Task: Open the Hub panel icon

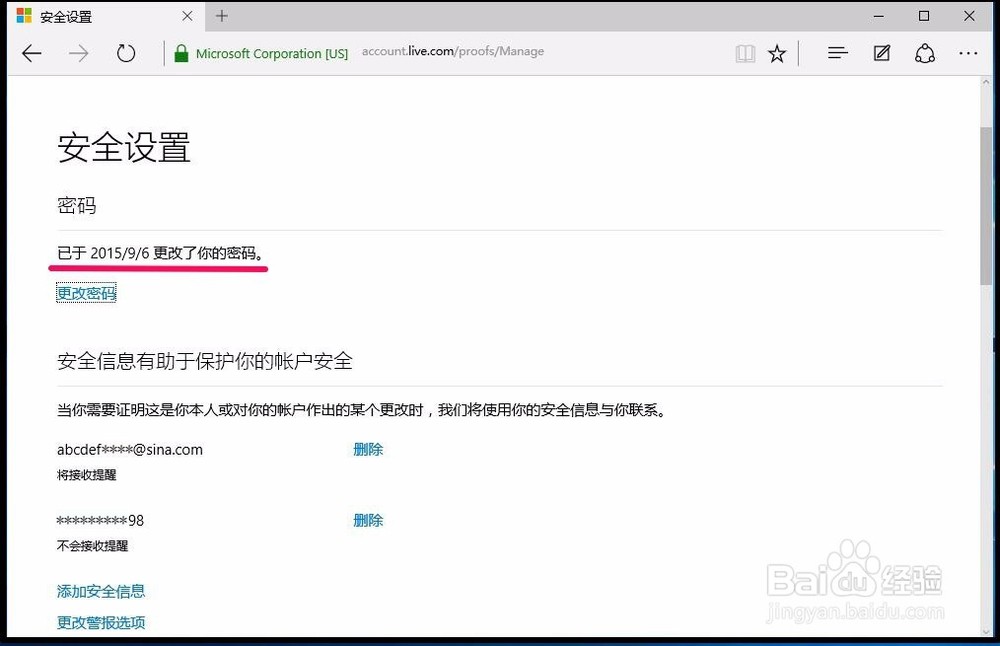Action: 836,53
